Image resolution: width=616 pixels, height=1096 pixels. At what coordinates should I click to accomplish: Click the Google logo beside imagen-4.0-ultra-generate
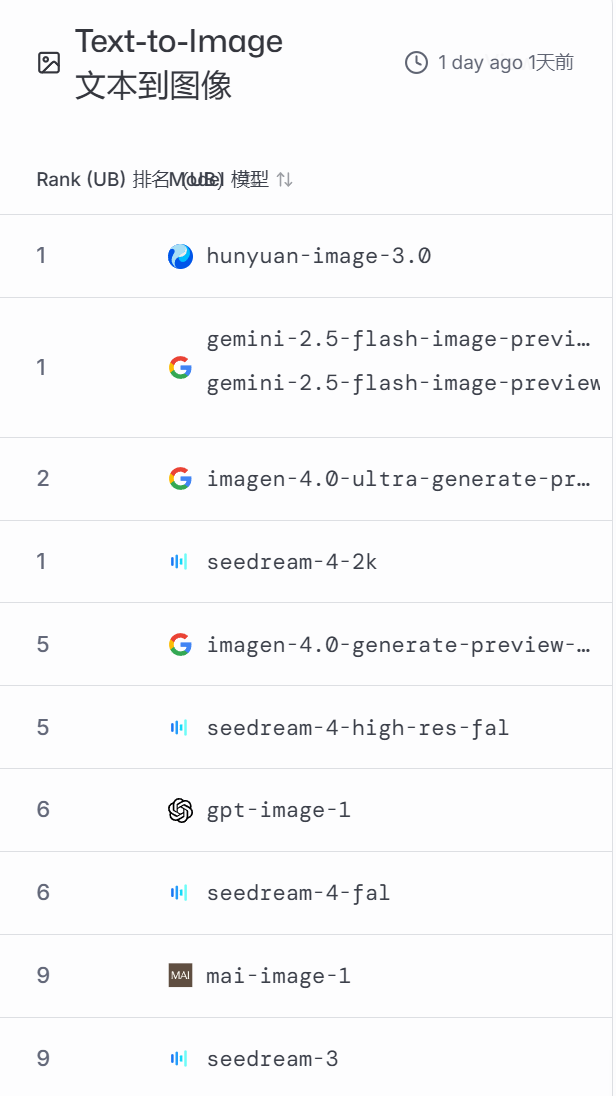coord(180,479)
